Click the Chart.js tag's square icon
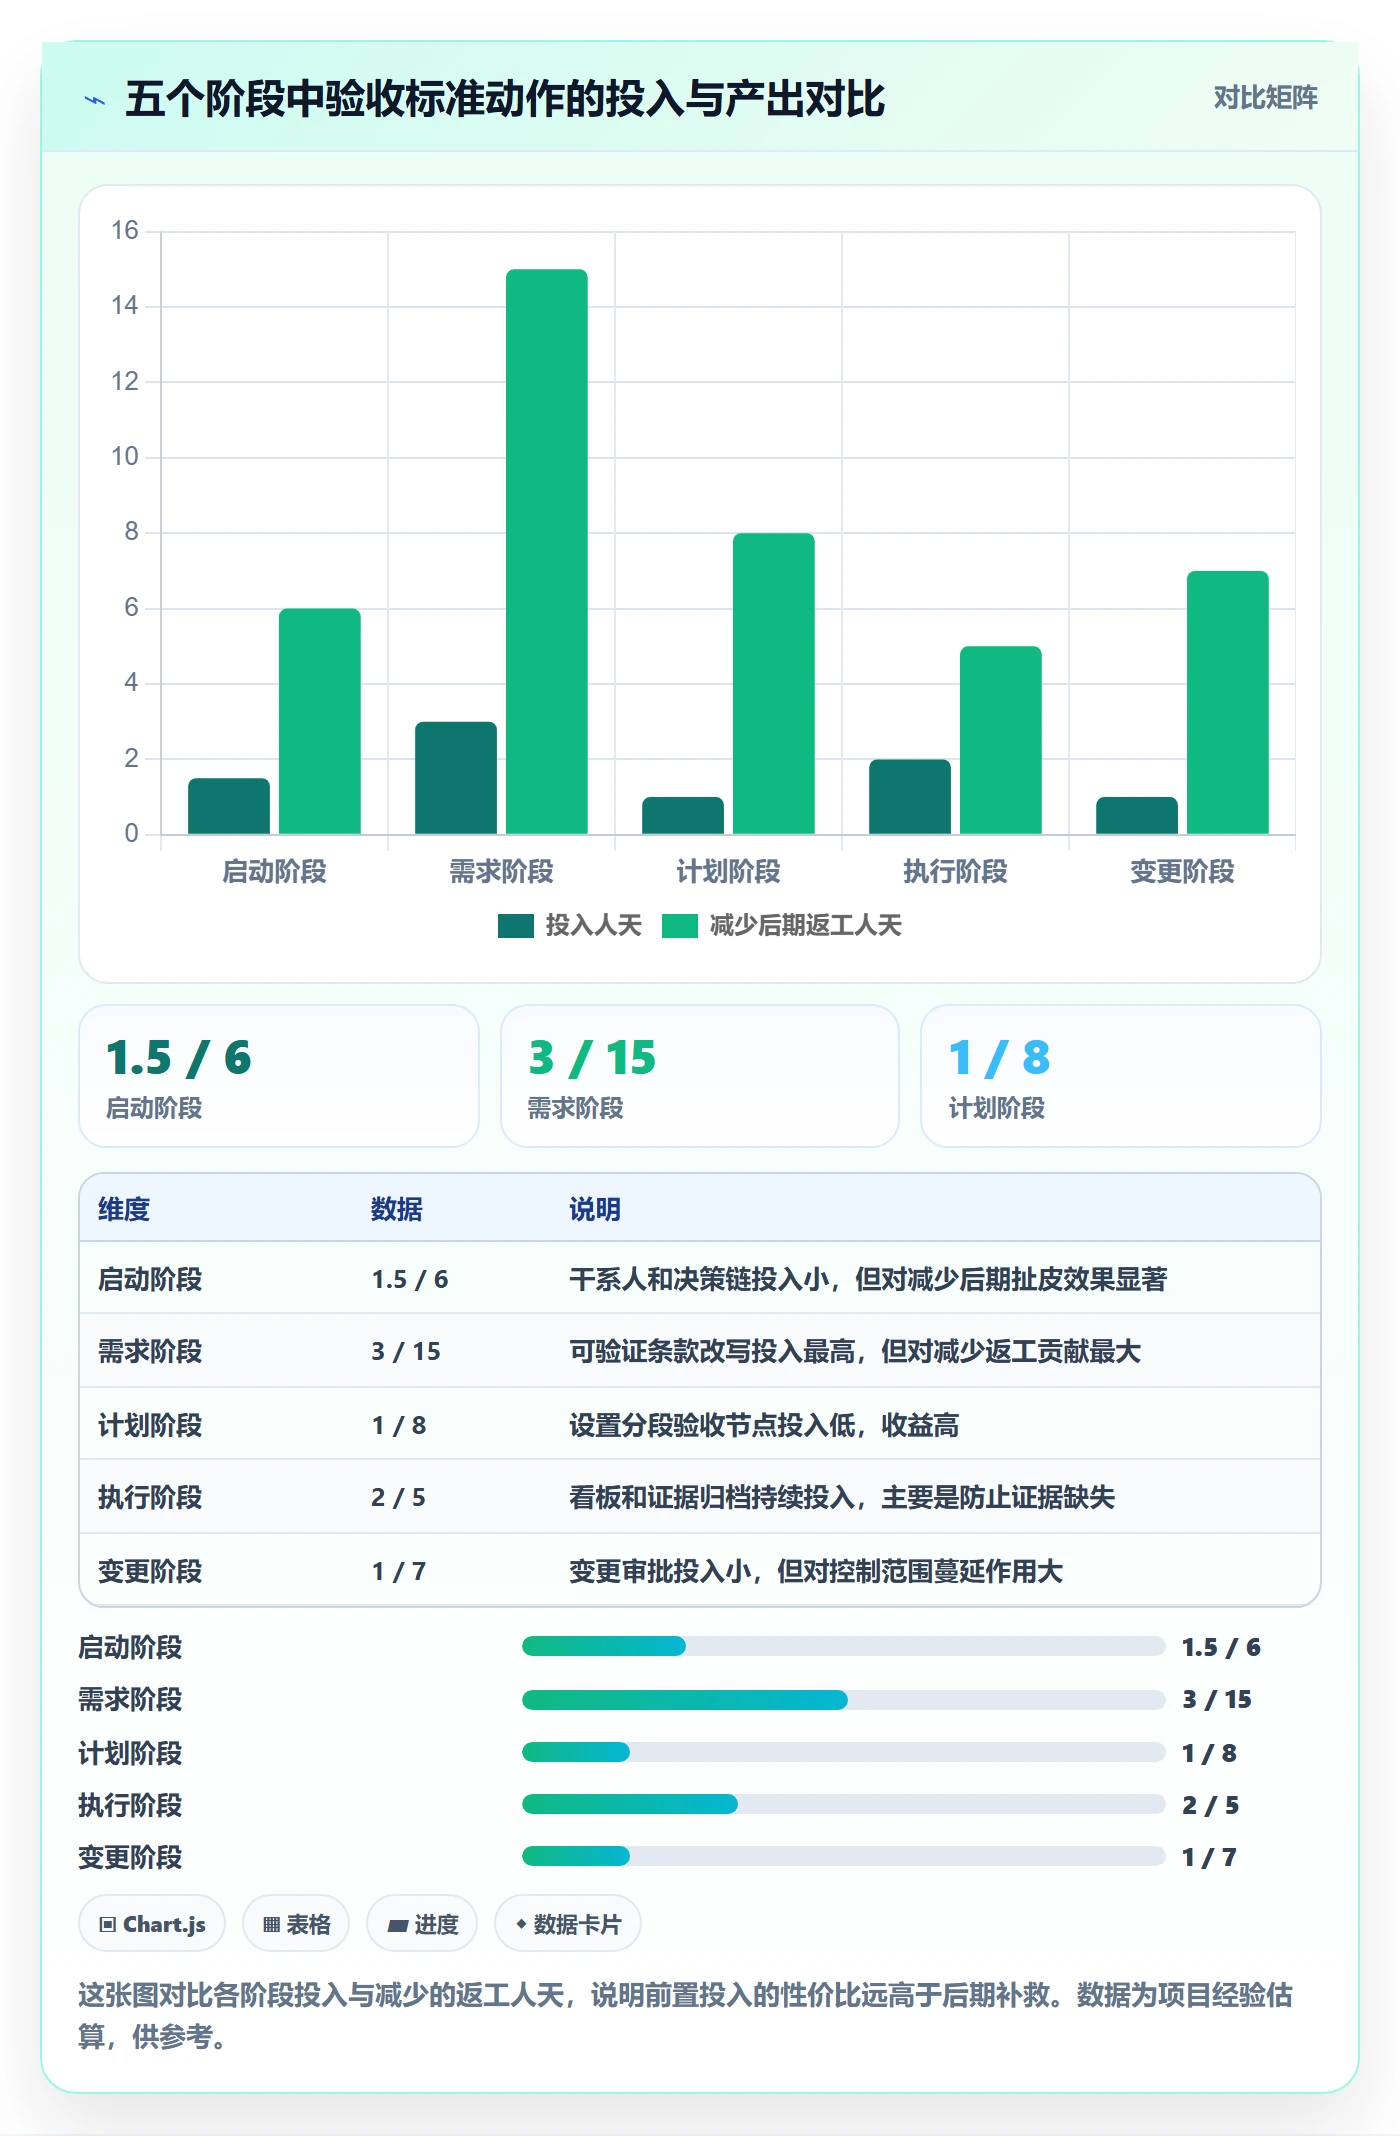The height and width of the screenshot is (2136, 1400). 108,1924
